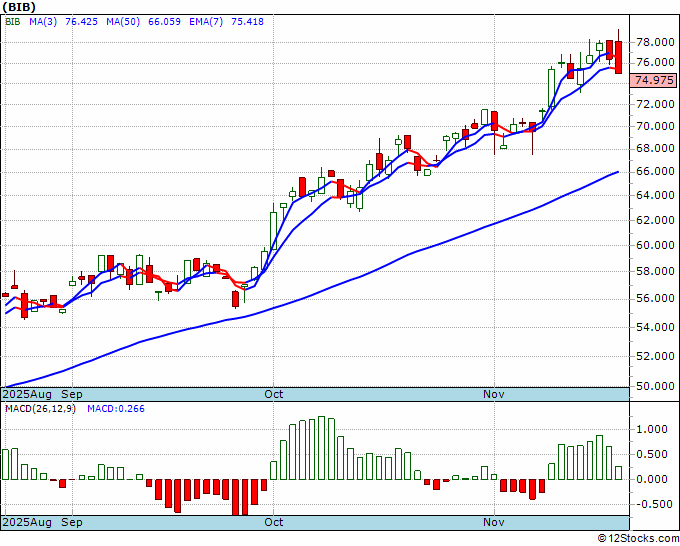Click the EMA(7) value 75.418
680x546 pixels.
247,21
